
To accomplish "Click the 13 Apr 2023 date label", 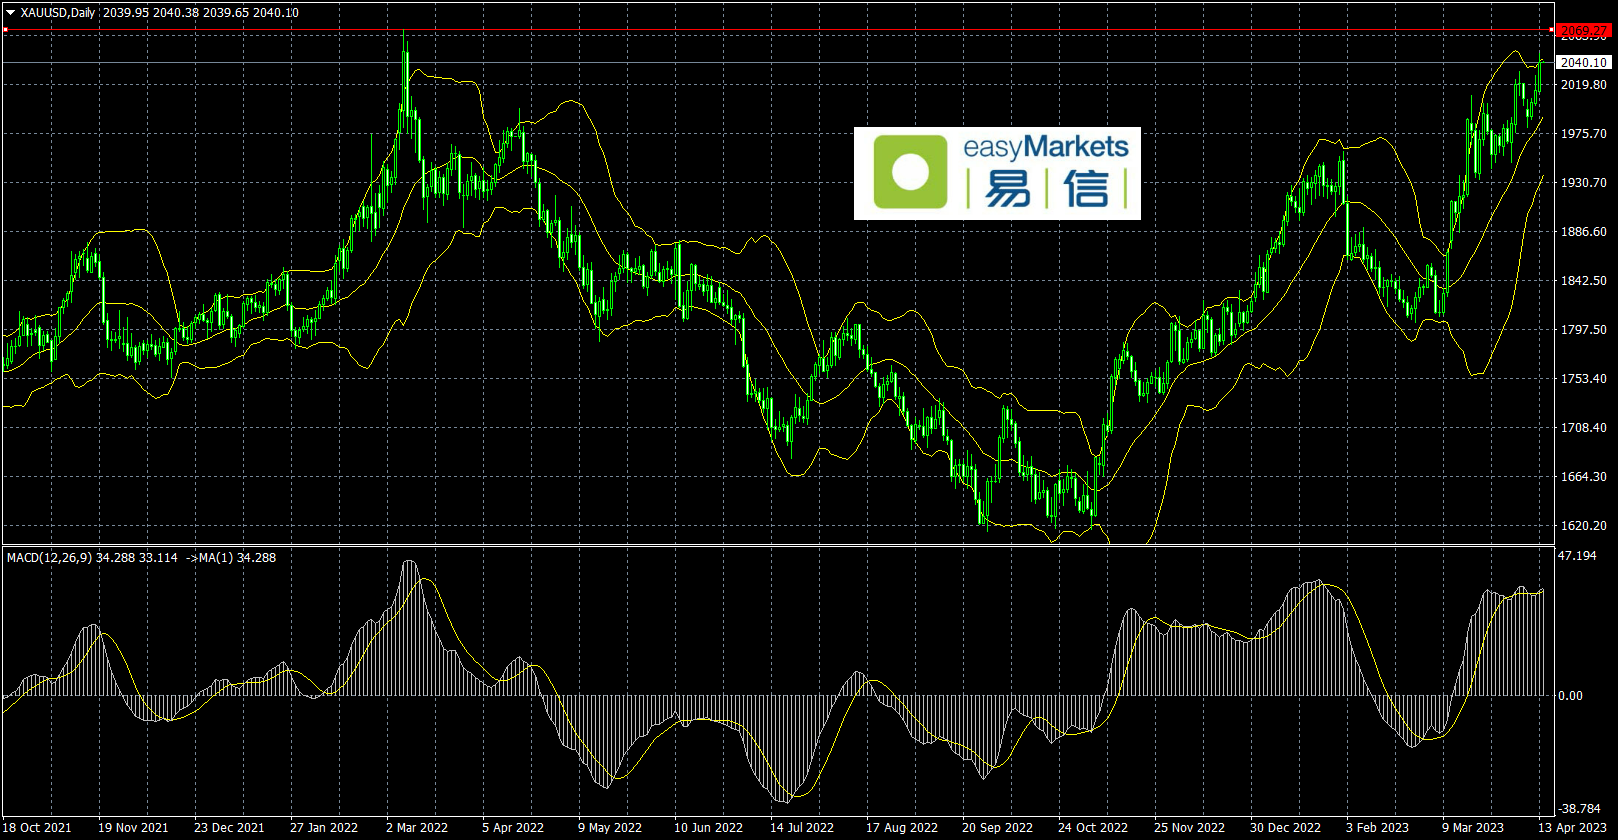I will click(1571, 828).
